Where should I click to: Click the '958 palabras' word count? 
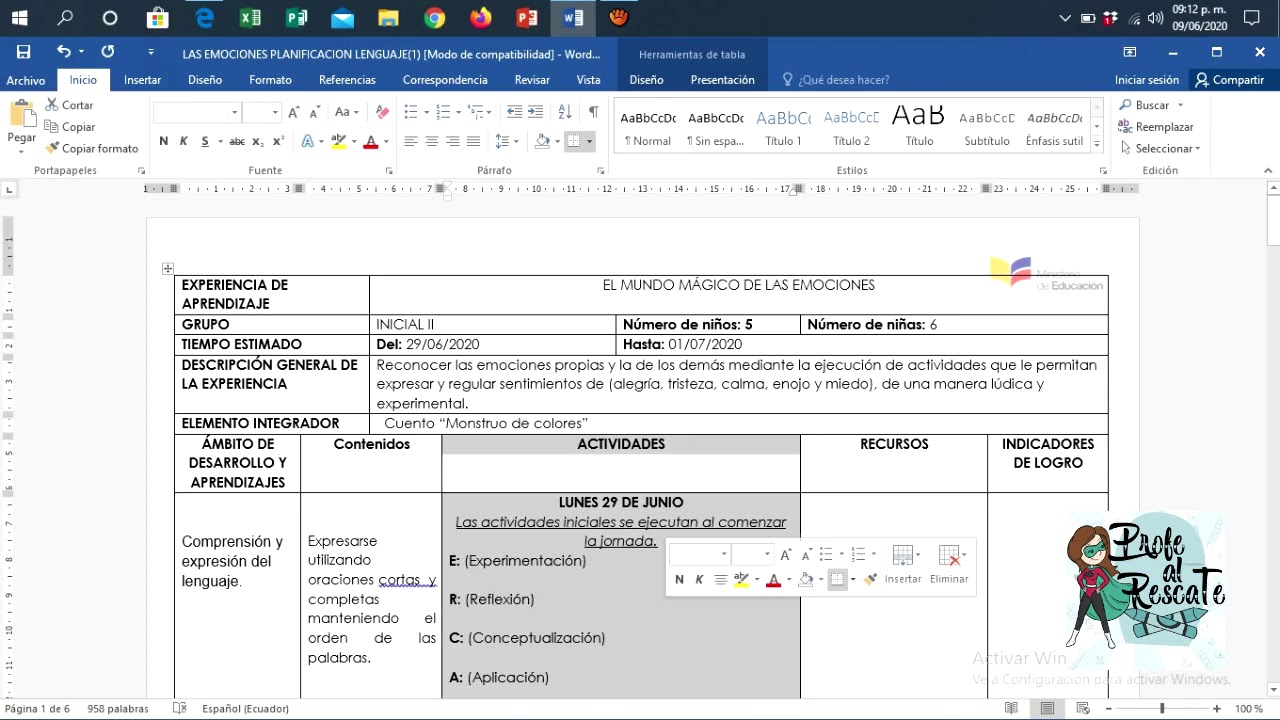(118, 708)
